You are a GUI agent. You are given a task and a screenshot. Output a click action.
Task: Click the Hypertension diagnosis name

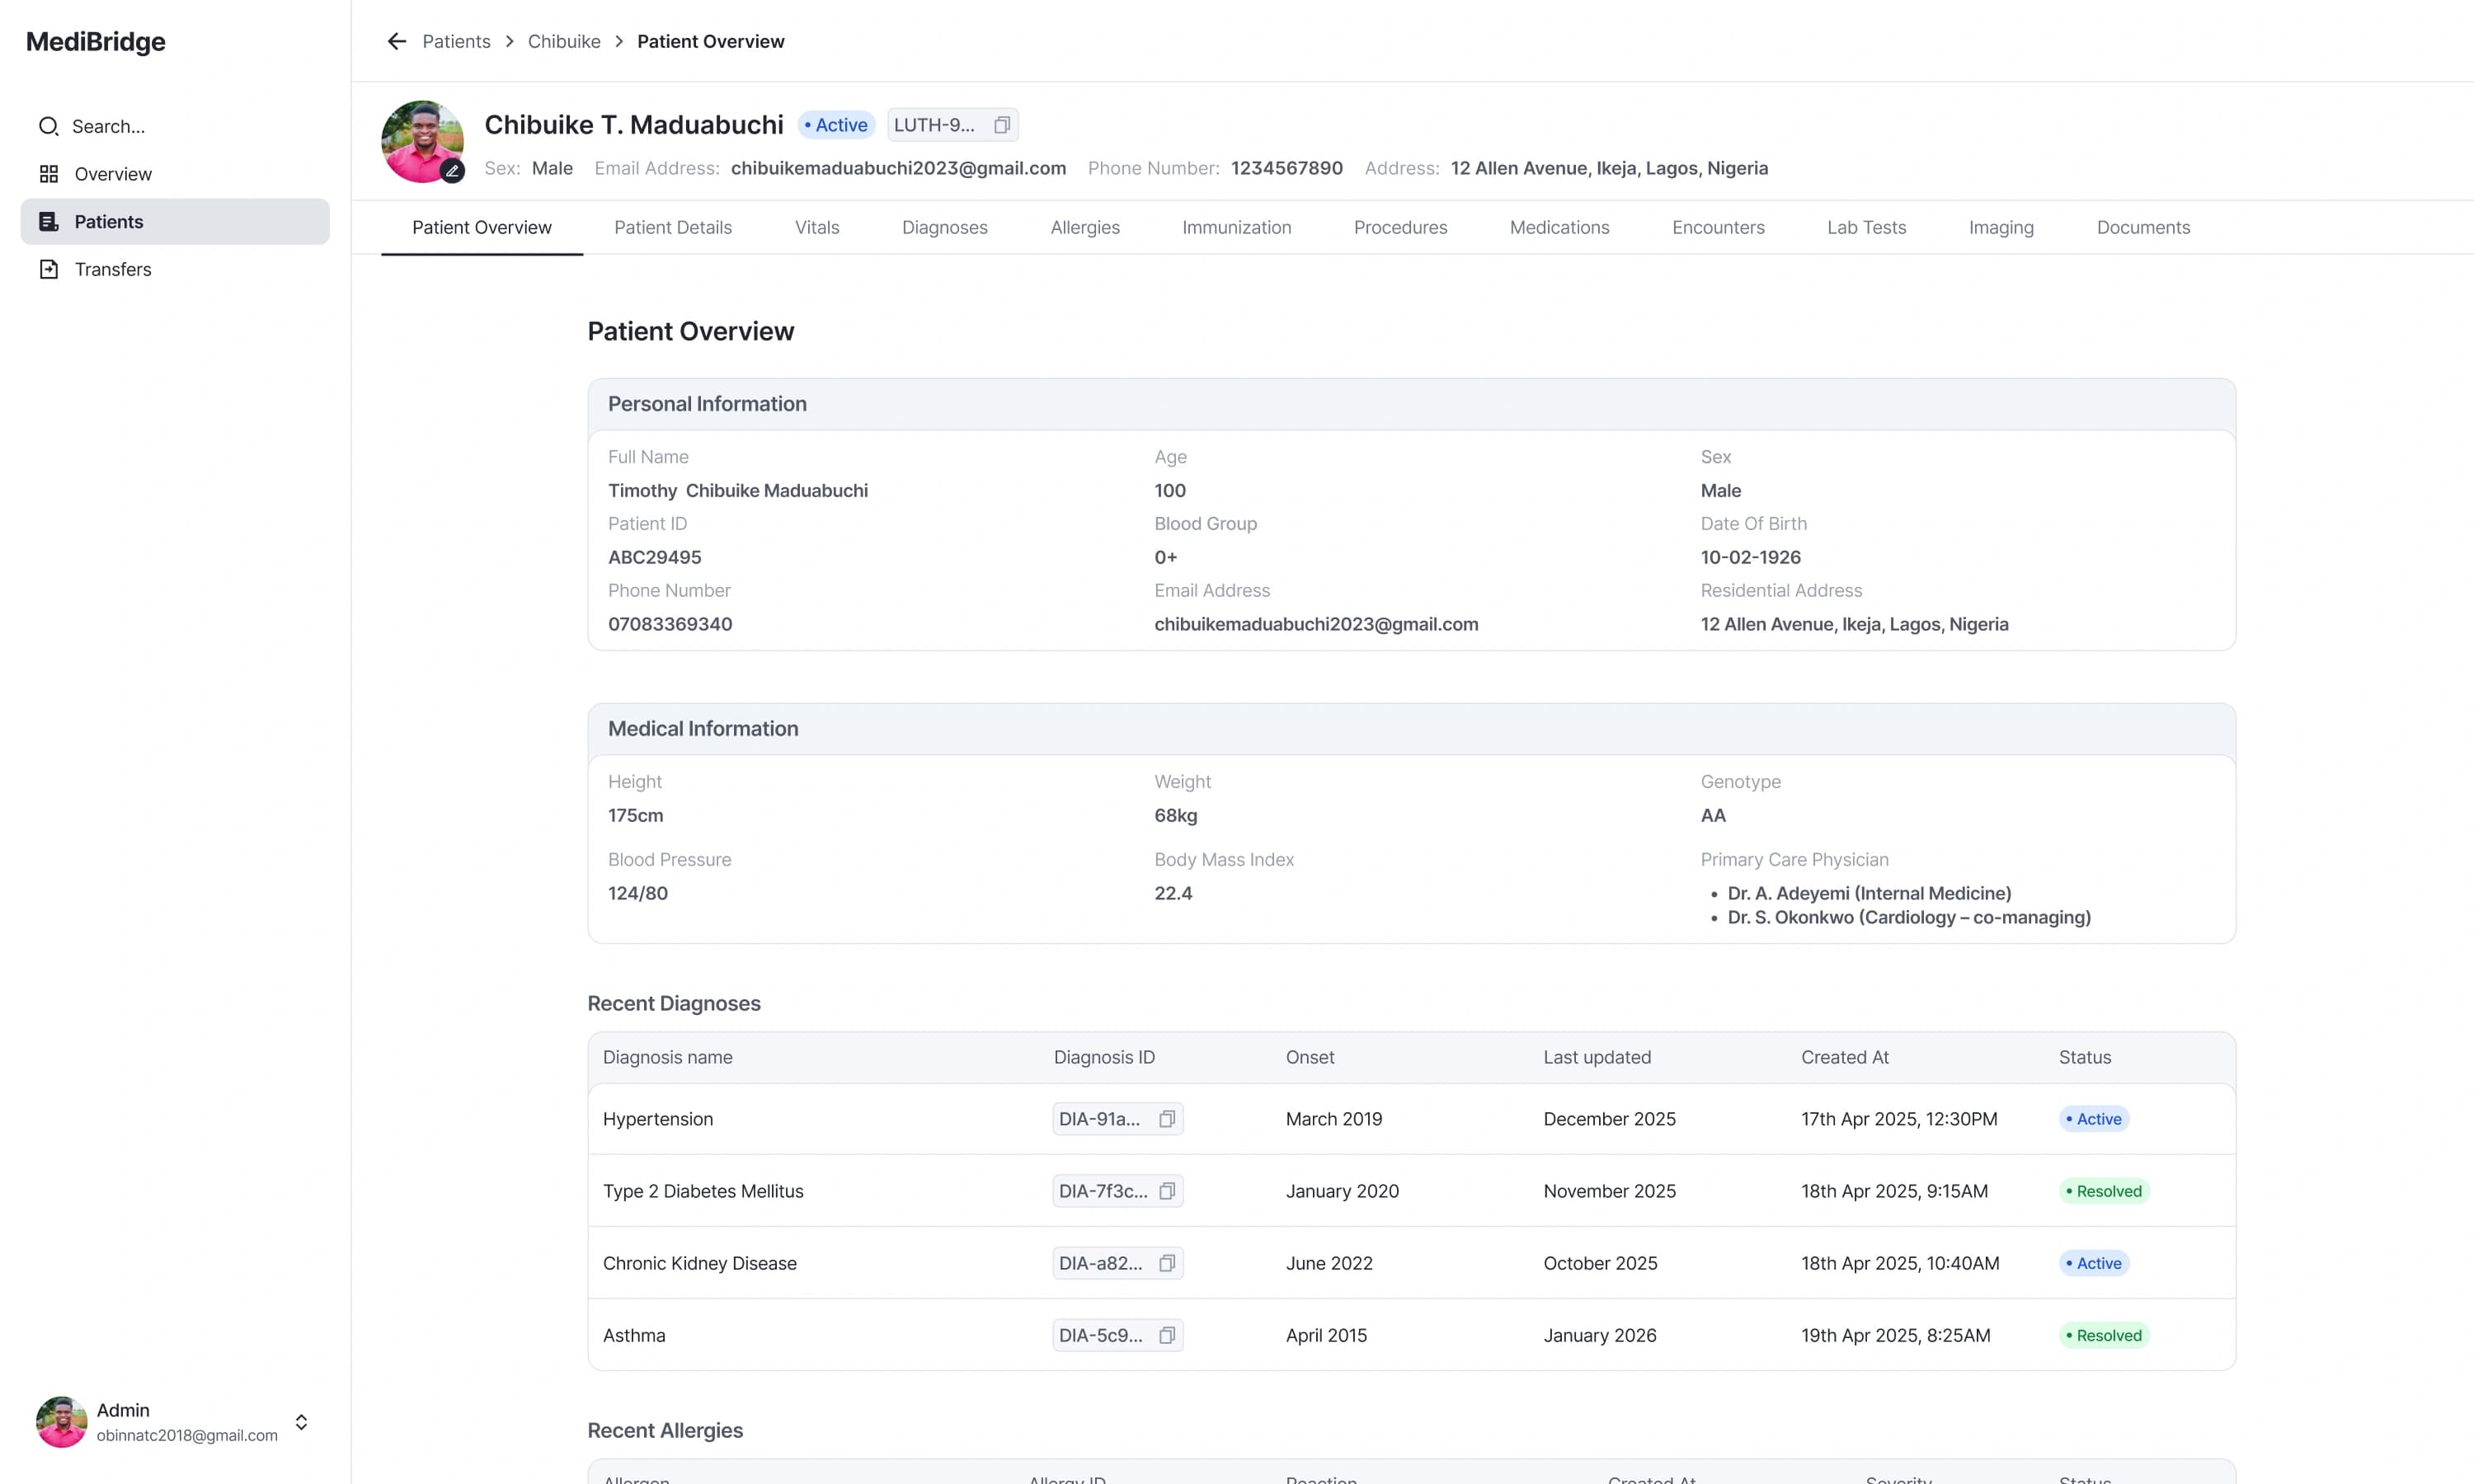point(658,1119)
